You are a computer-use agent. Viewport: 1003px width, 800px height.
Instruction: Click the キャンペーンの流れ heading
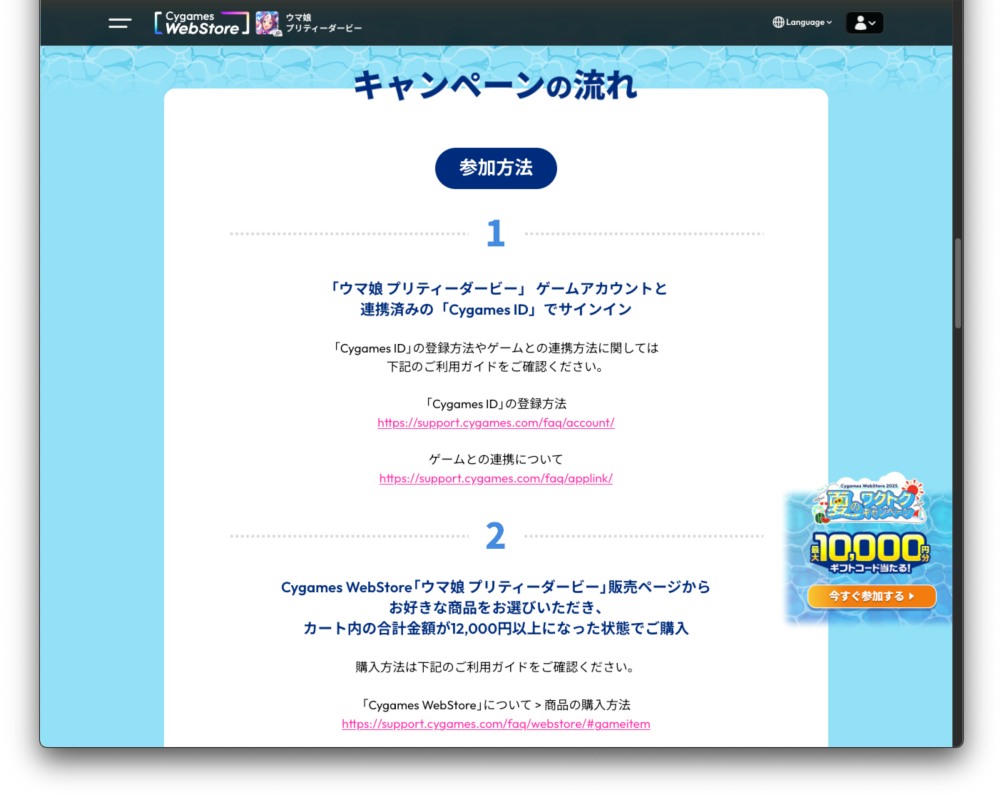pos(495,86)
